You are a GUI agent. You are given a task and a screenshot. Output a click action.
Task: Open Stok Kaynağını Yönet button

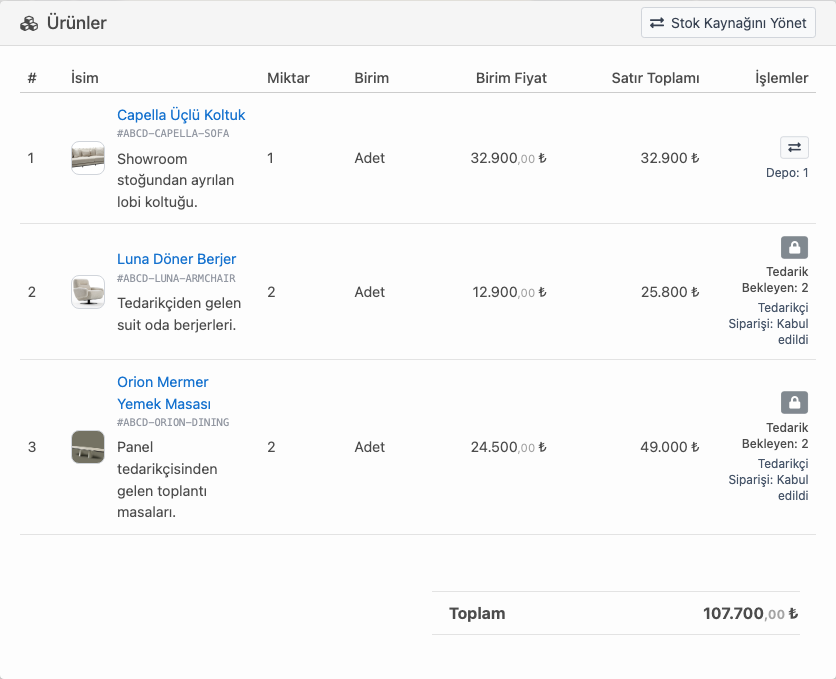[728, 23]
